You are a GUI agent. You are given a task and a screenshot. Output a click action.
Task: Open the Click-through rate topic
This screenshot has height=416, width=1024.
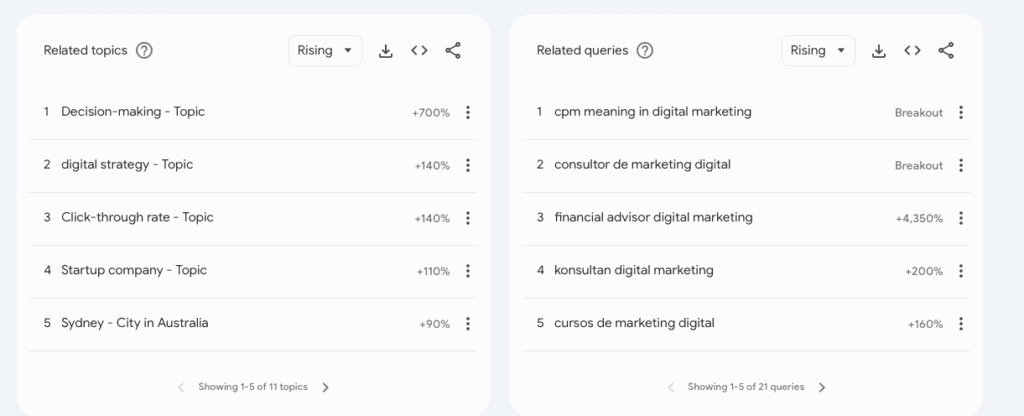pyautogui.click(x=137, y=218)
